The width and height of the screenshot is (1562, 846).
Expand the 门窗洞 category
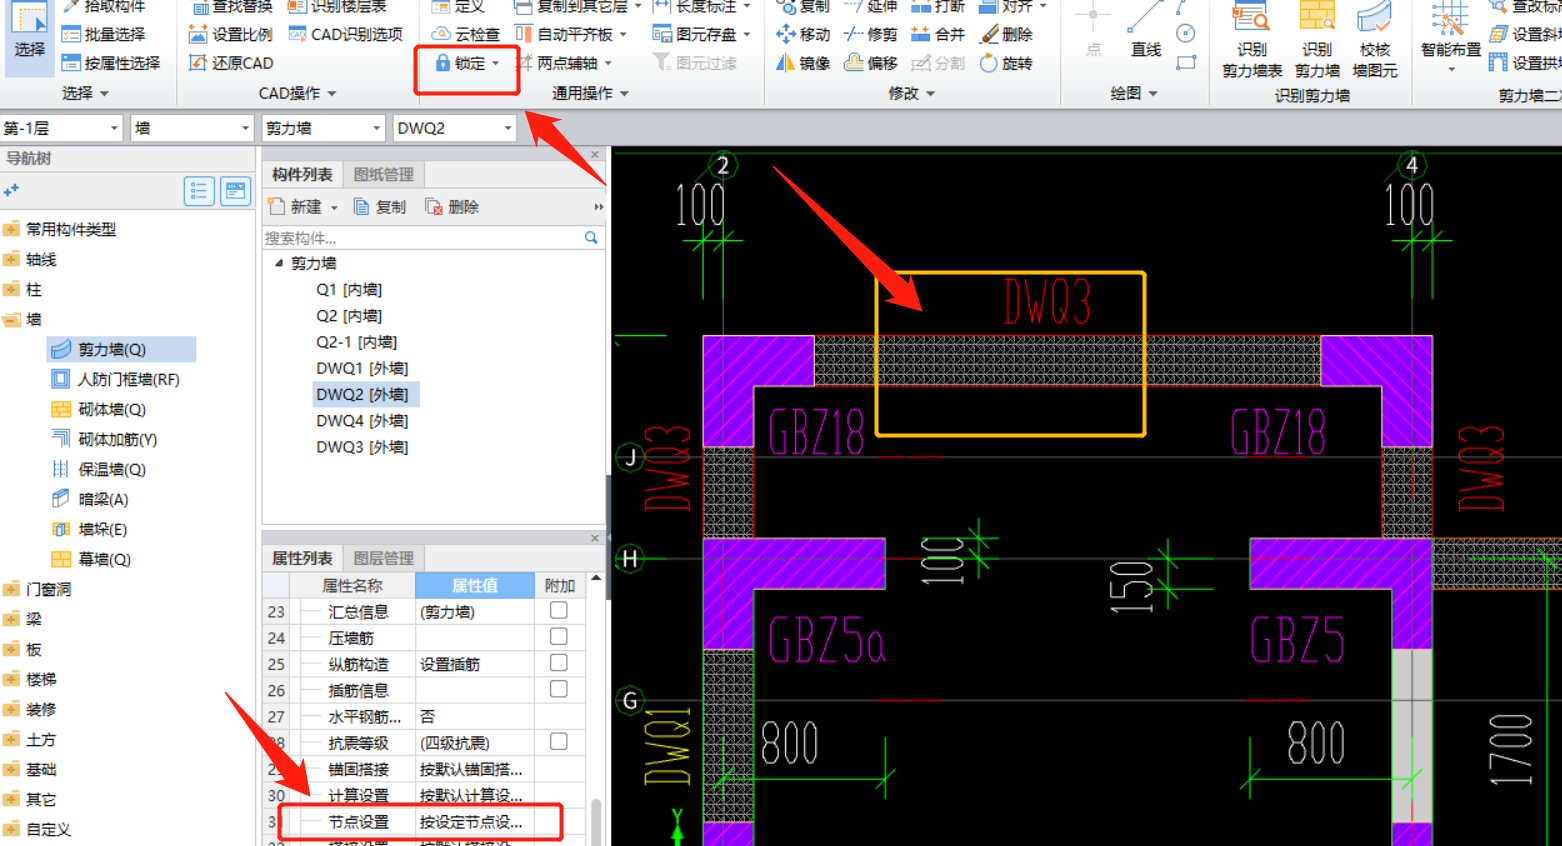click(x=11, y=589)
